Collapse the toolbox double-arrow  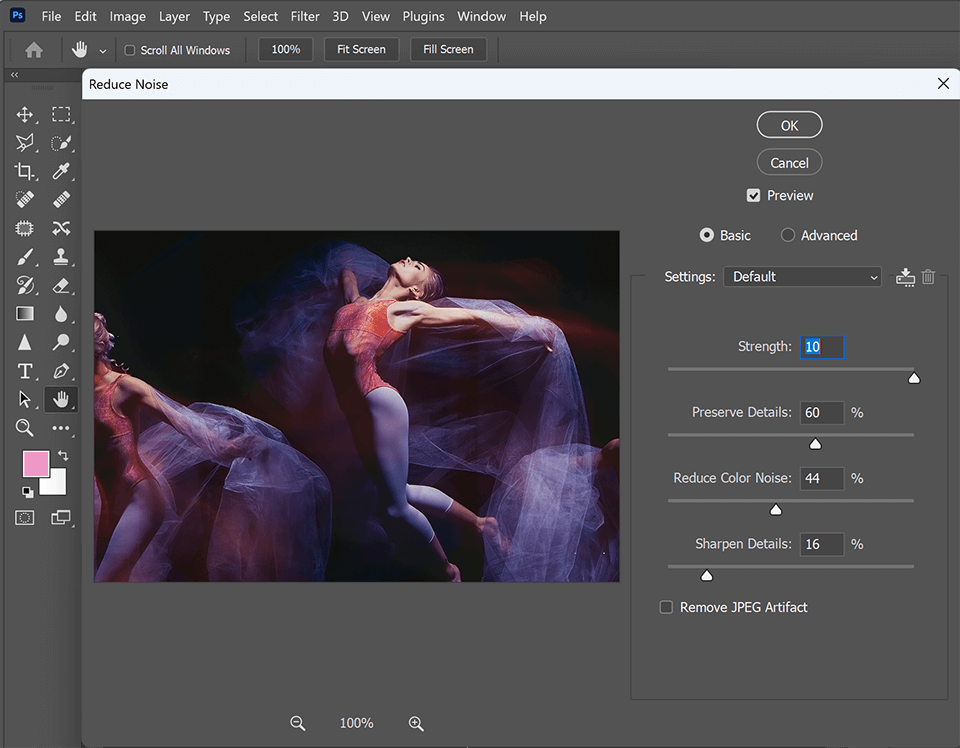pos(14,75)
